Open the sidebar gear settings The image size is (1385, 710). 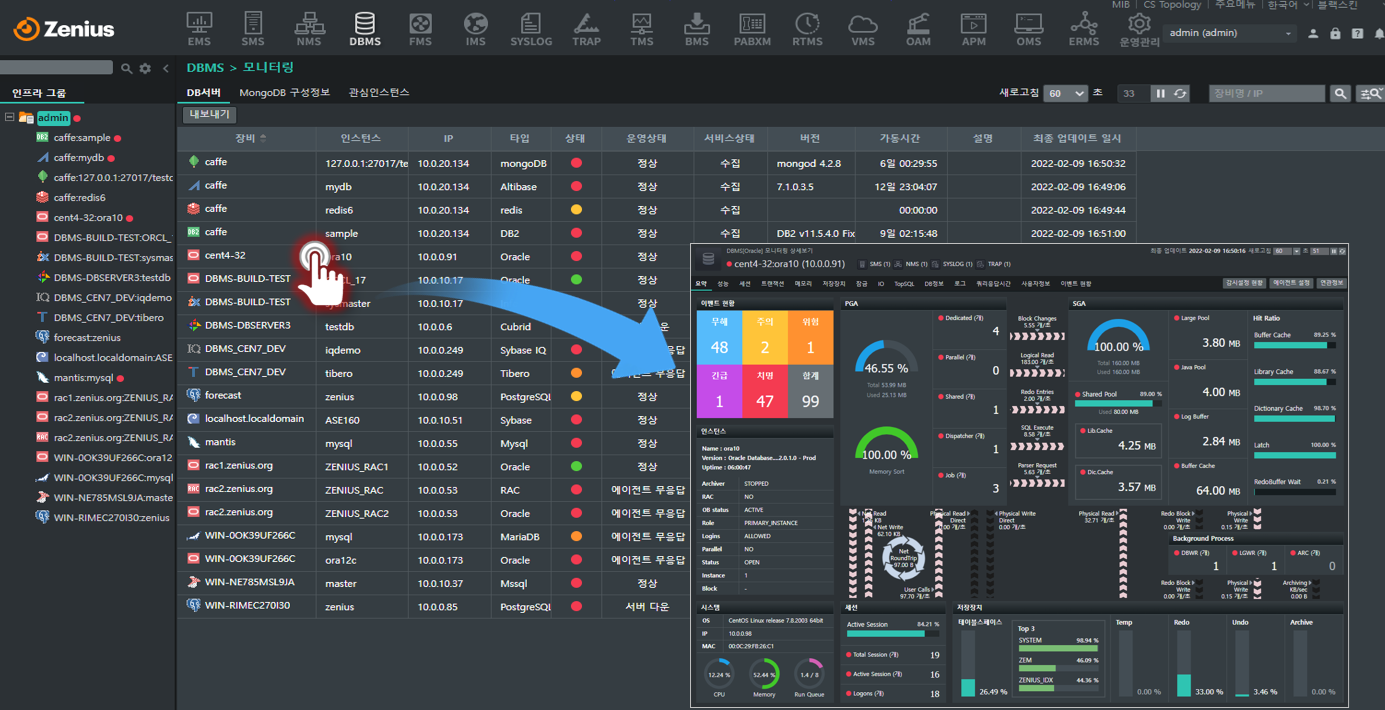tap(145, 68)
